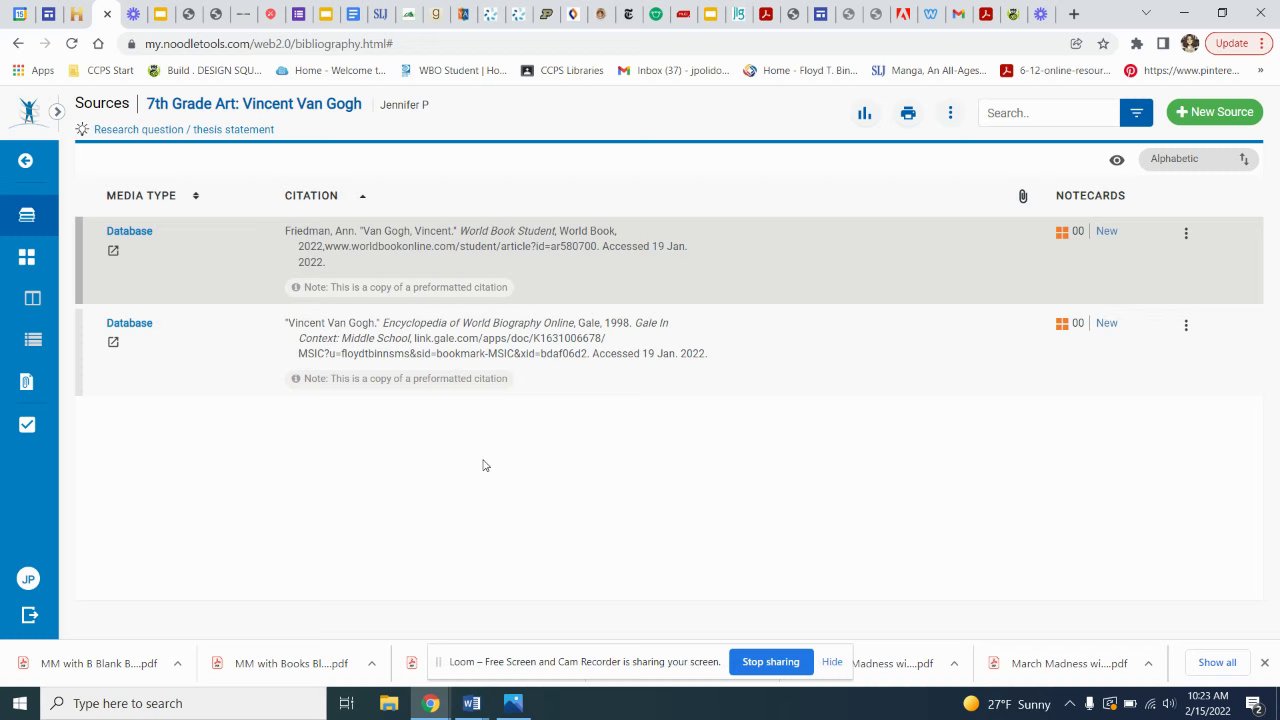
Task: Open the CCPS Start bookmark
Action: pyautogui.click(x=100, y=71)
